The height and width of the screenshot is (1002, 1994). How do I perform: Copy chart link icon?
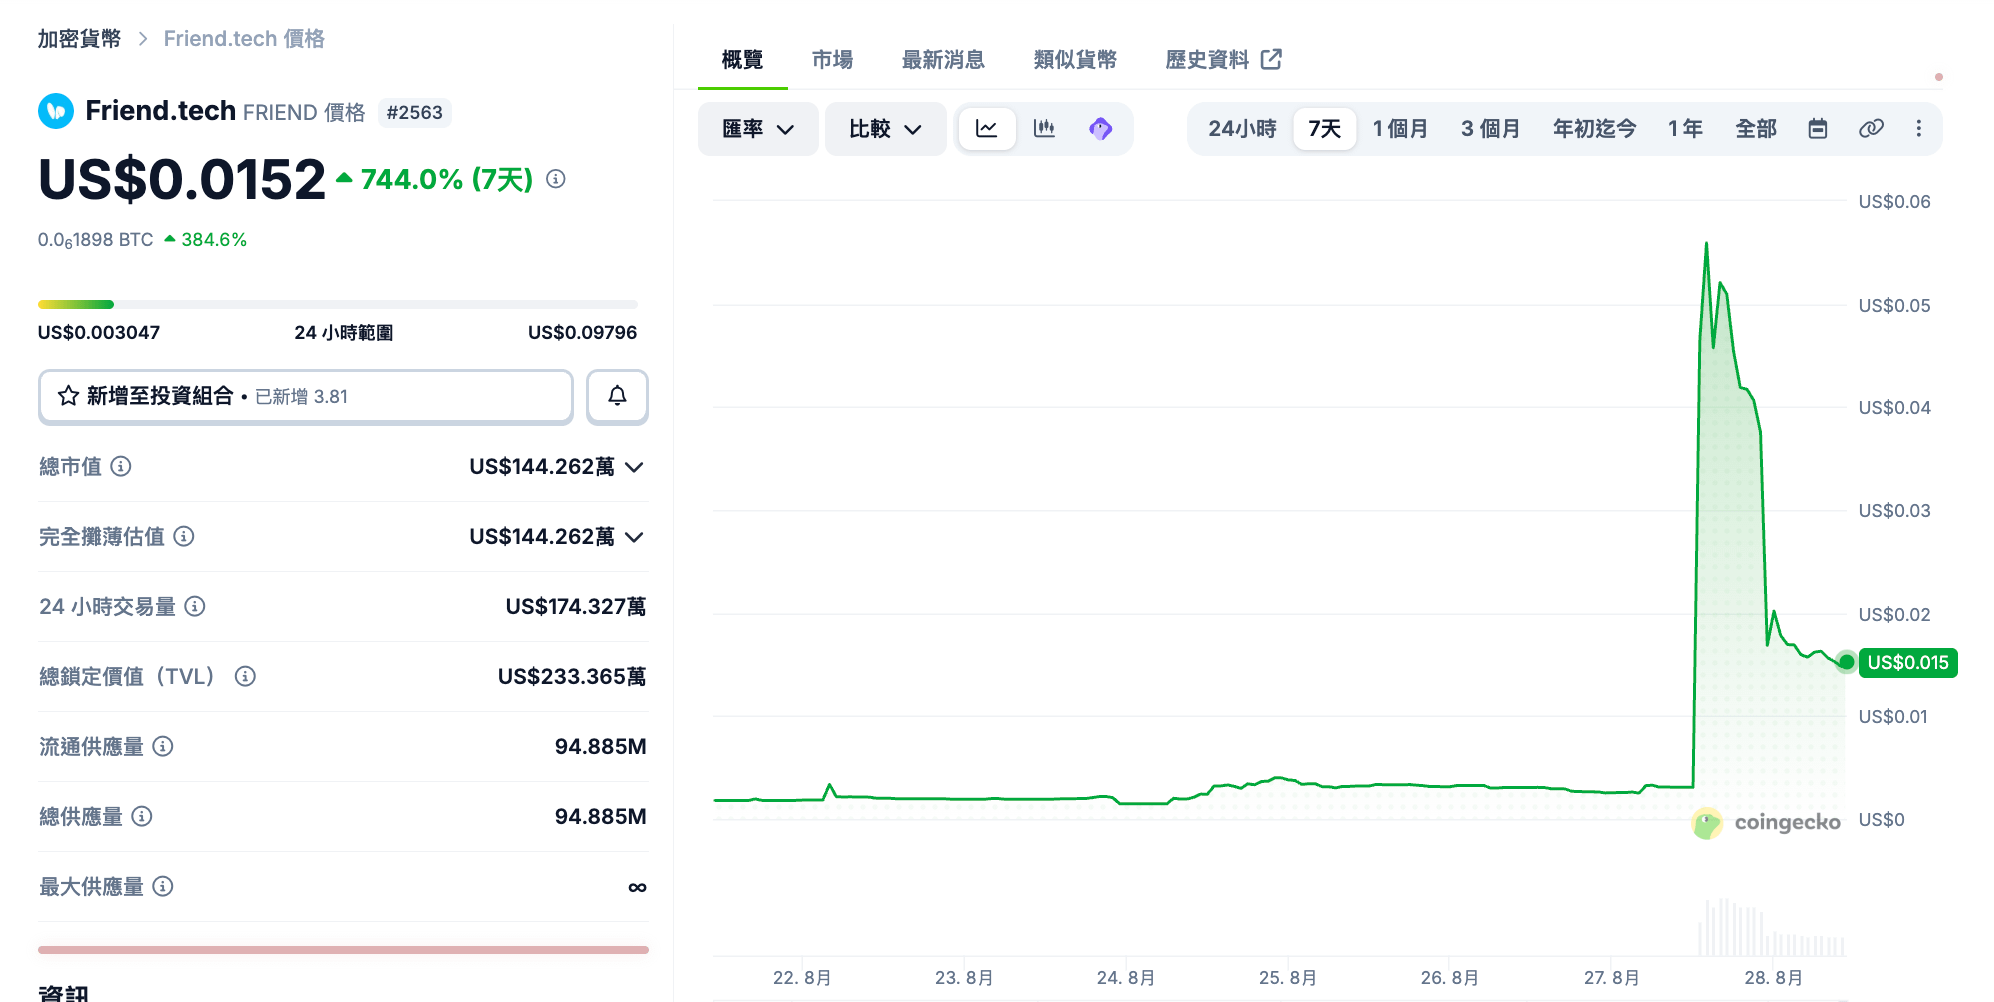1871,129
